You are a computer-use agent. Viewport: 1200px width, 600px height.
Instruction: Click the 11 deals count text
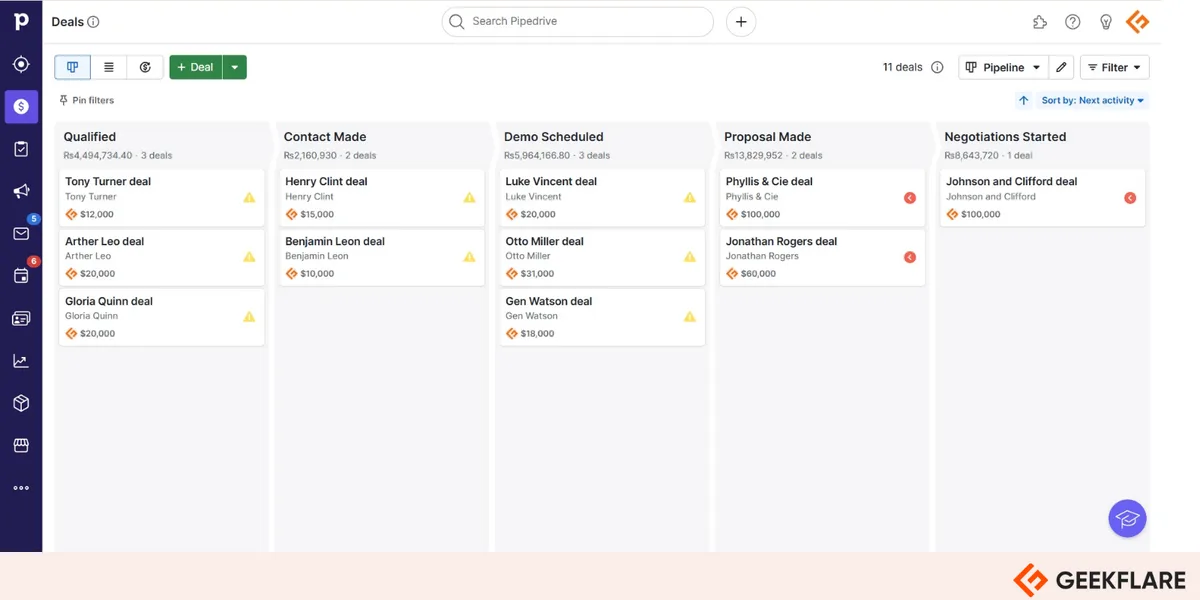902,68
